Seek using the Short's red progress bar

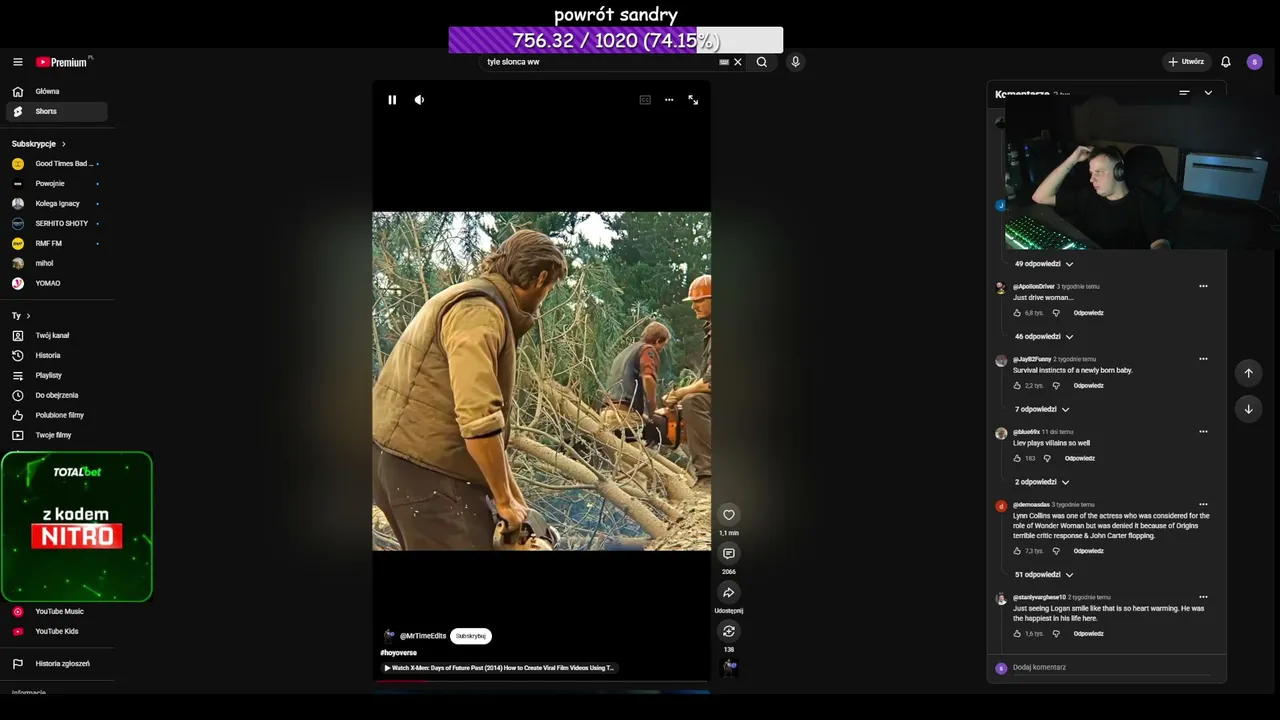pyautogui.click(x=541, y=682)
